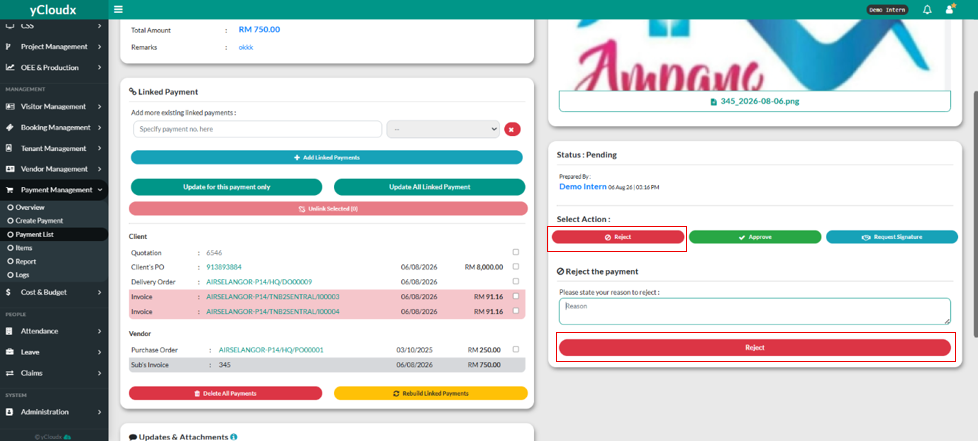This screenshot has height=443, width=980.
Task: Click the Leave briefcase icon
Action: (9, 352)
